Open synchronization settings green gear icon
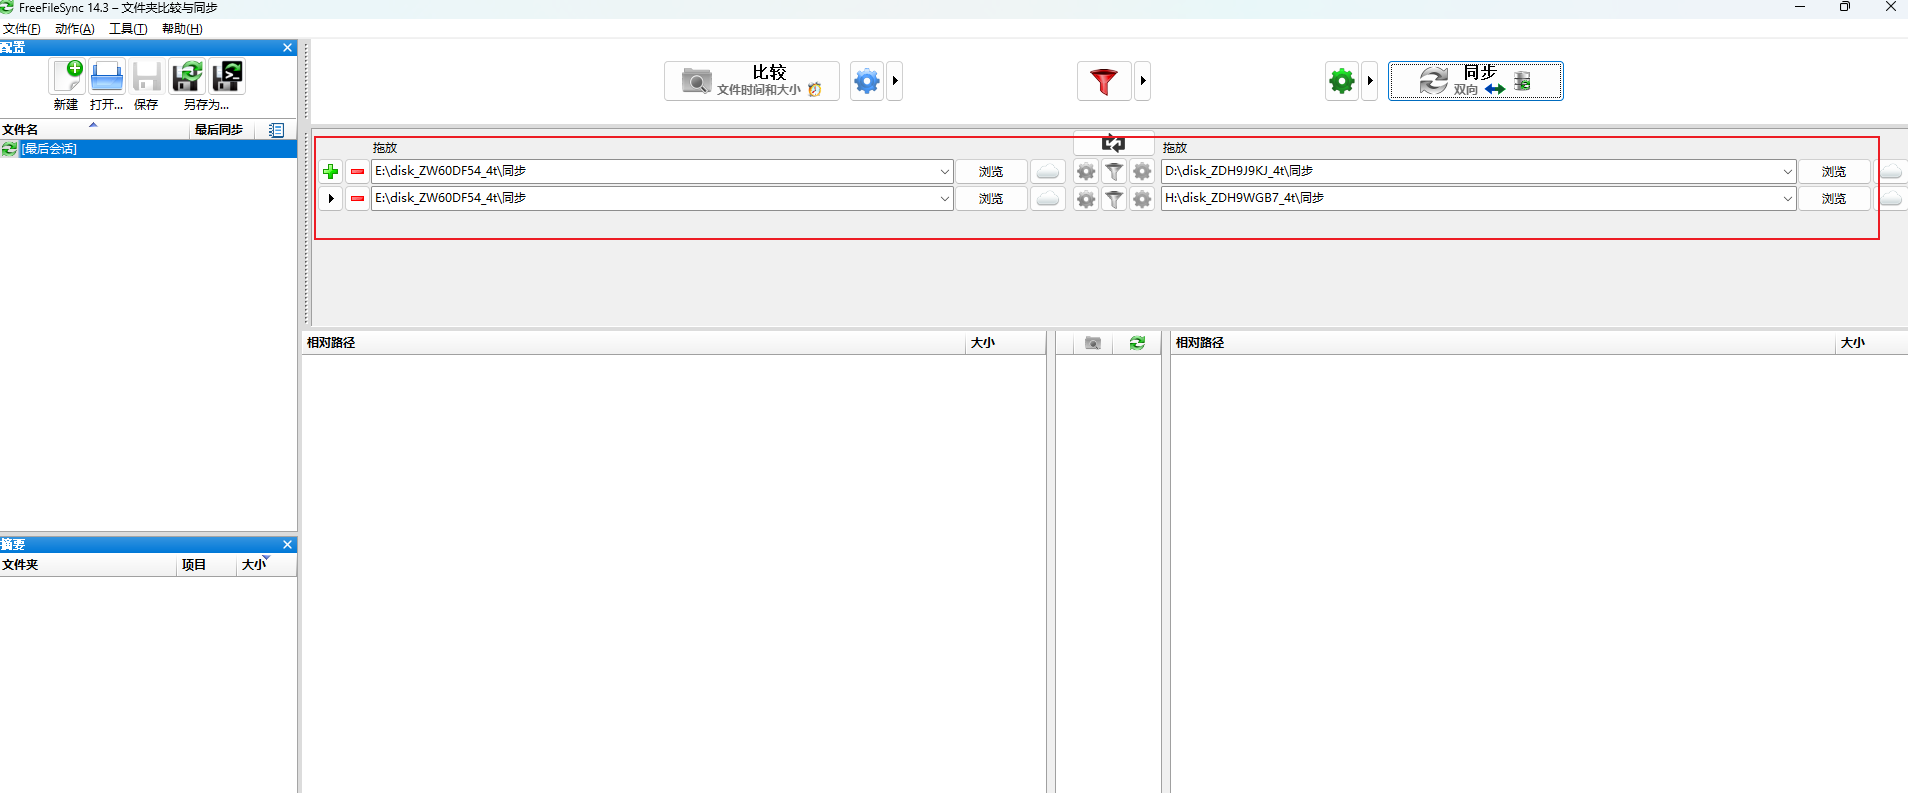 [x=1342, y=81]
